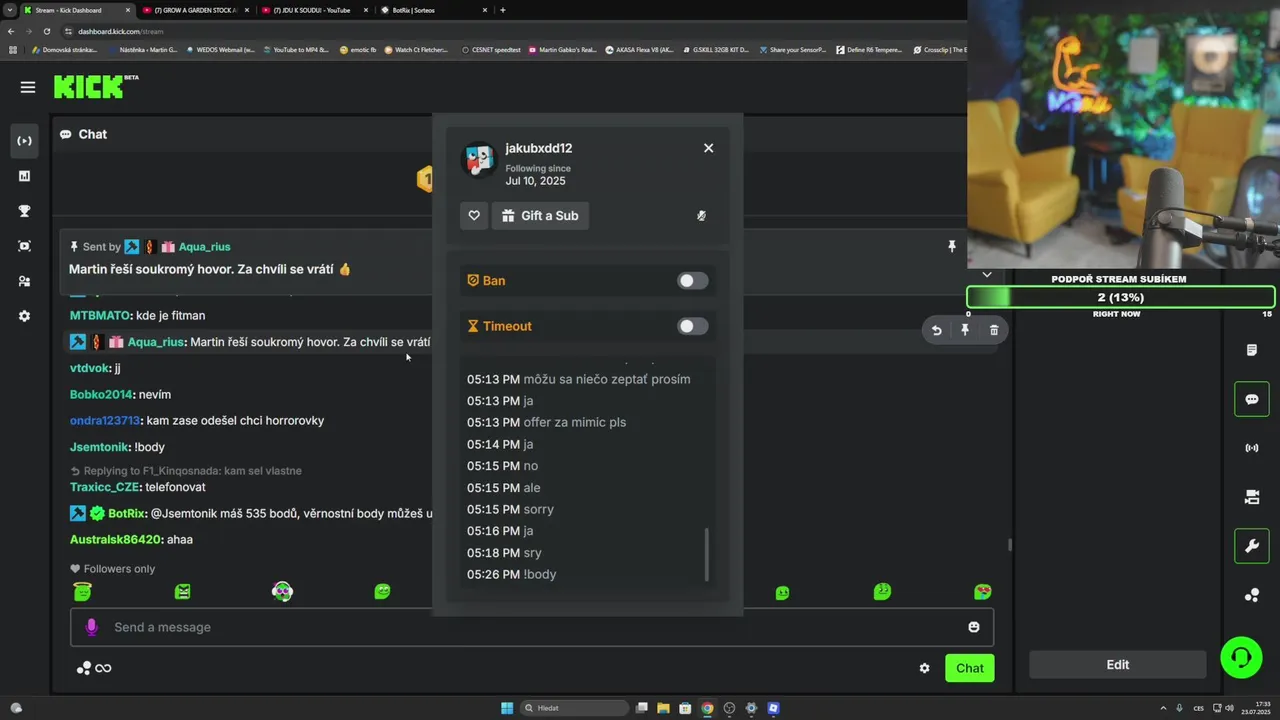
Task: Open Australsk86420 username in chat
Action: [116, 539]
